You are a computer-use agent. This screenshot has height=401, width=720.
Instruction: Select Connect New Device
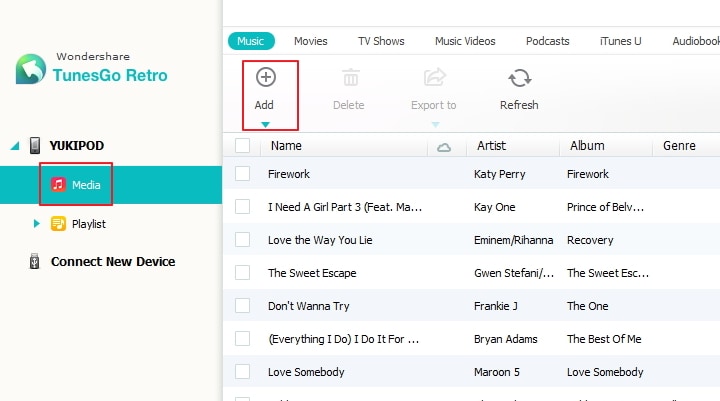(x=113, y=261)
